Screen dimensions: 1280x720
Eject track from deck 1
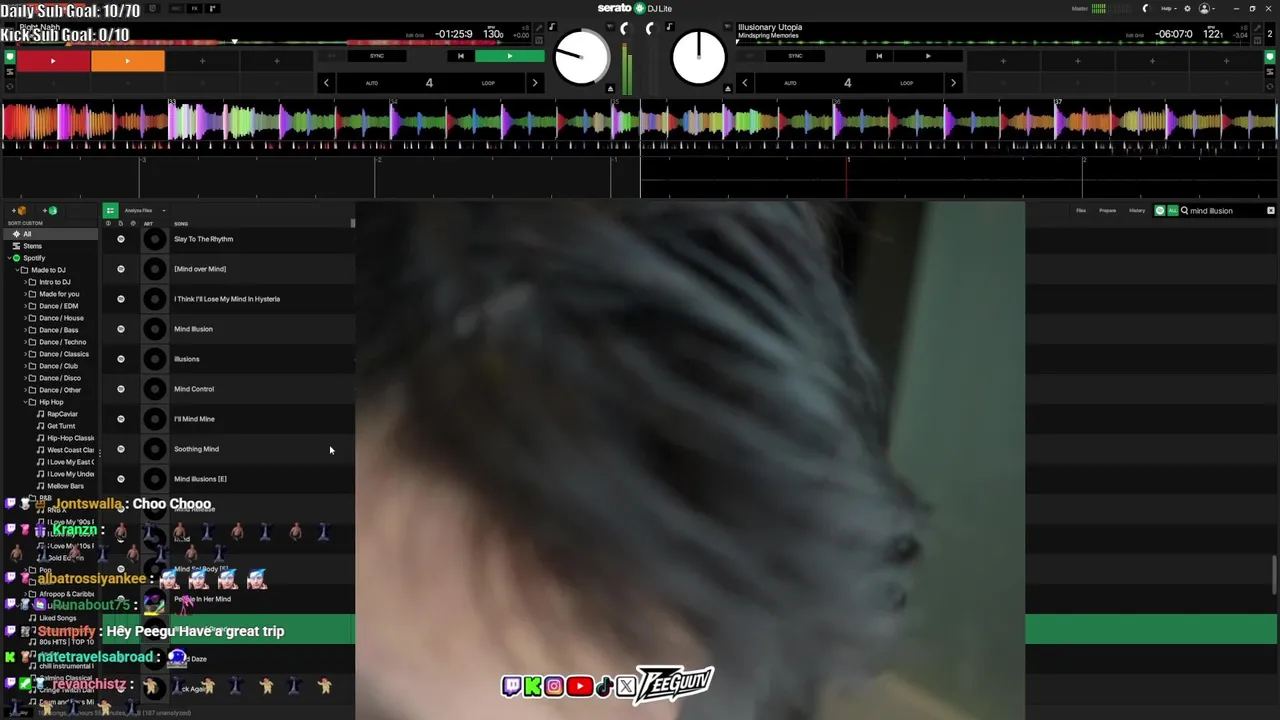point(611,89)
